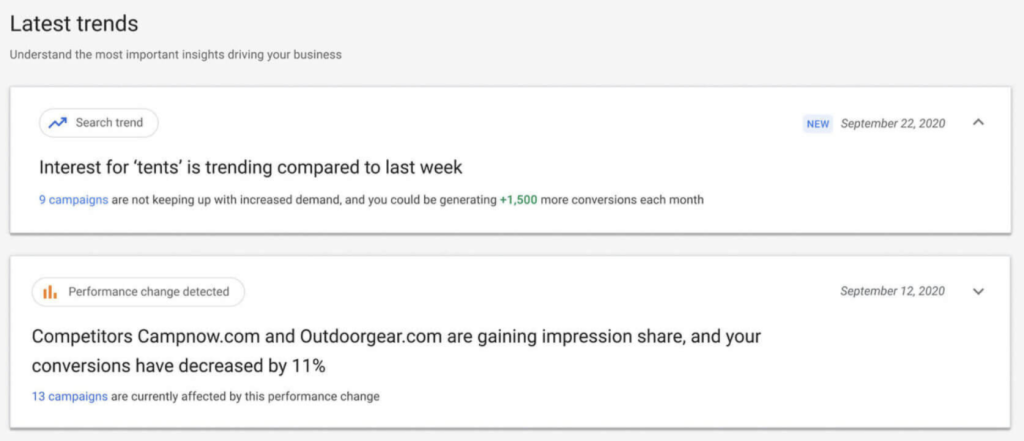Open the 9 campaigns link
This screenshot has height=441, width=1024.
click(x=73, y=200)
